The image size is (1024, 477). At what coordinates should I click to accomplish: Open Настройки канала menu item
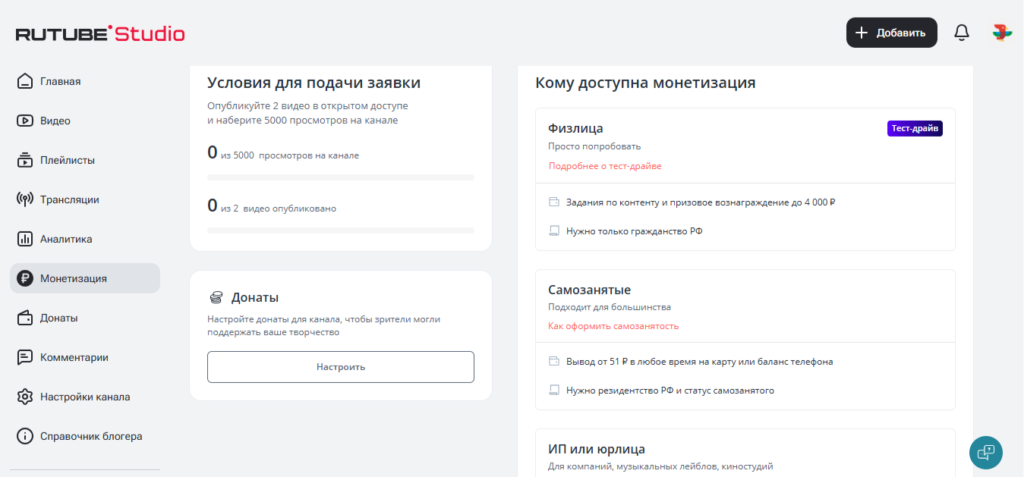(x=85, y=397)
